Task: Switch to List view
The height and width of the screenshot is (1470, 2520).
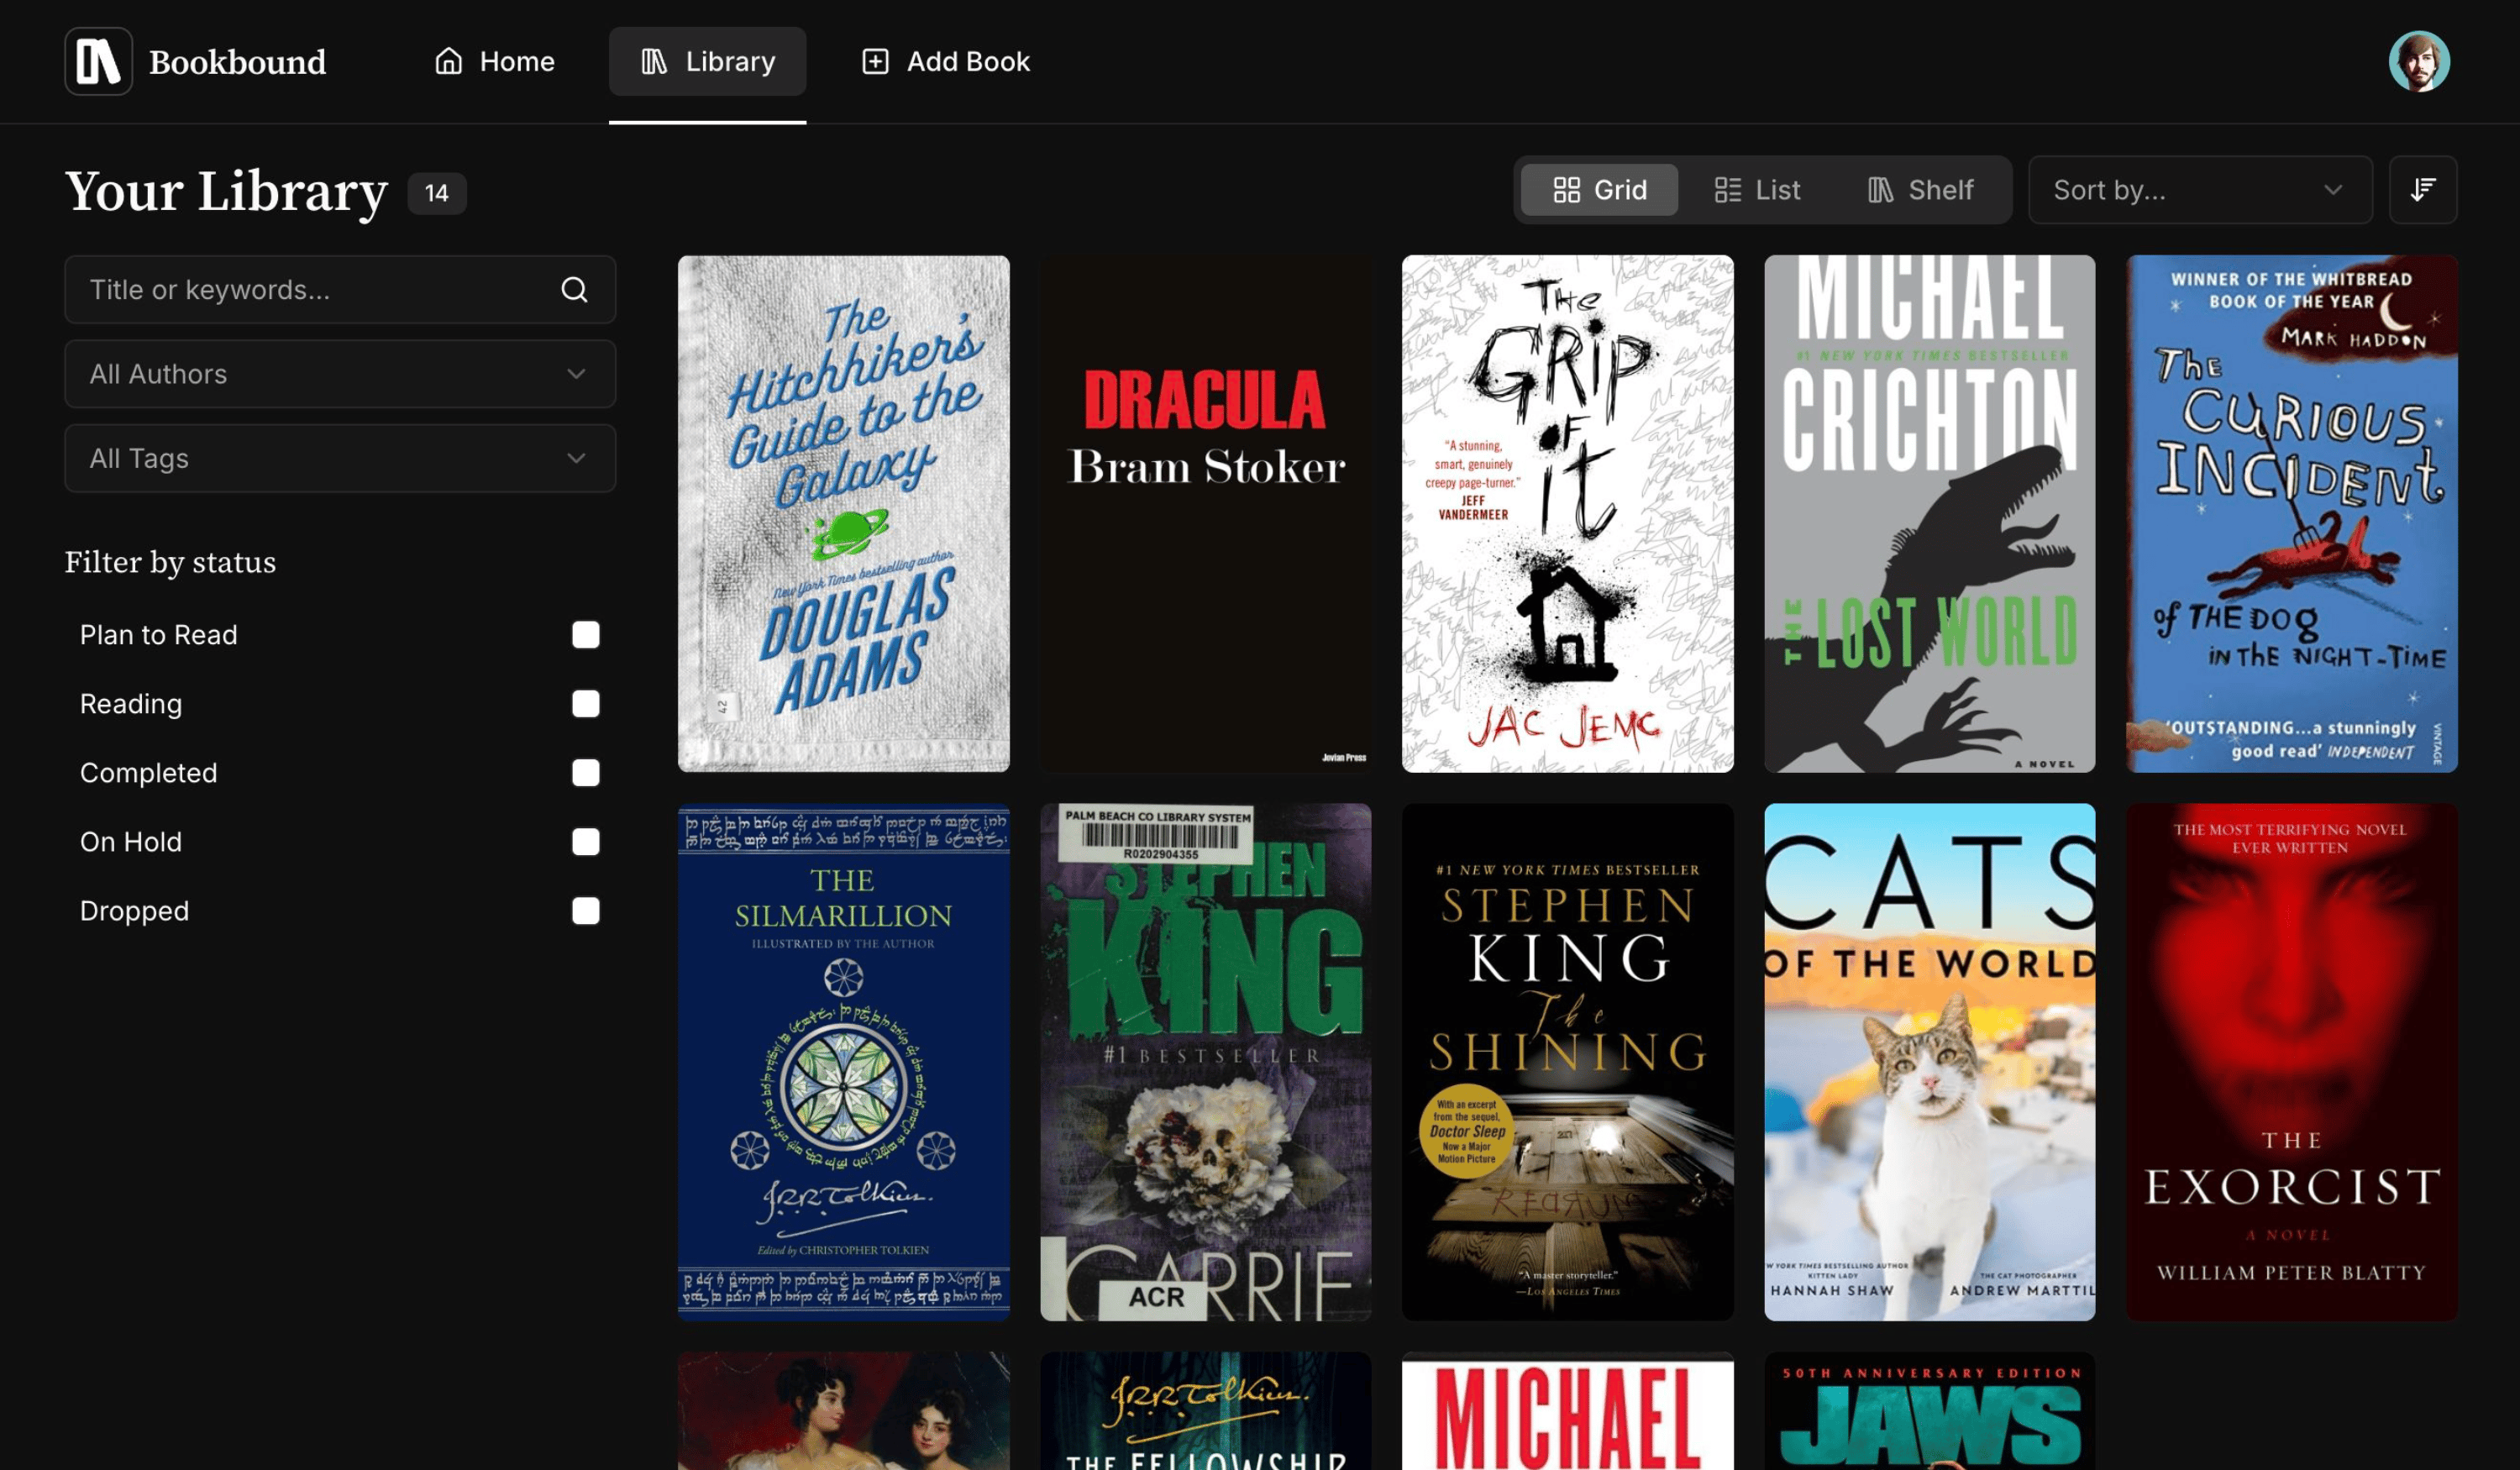Action: click(1757, 189)
